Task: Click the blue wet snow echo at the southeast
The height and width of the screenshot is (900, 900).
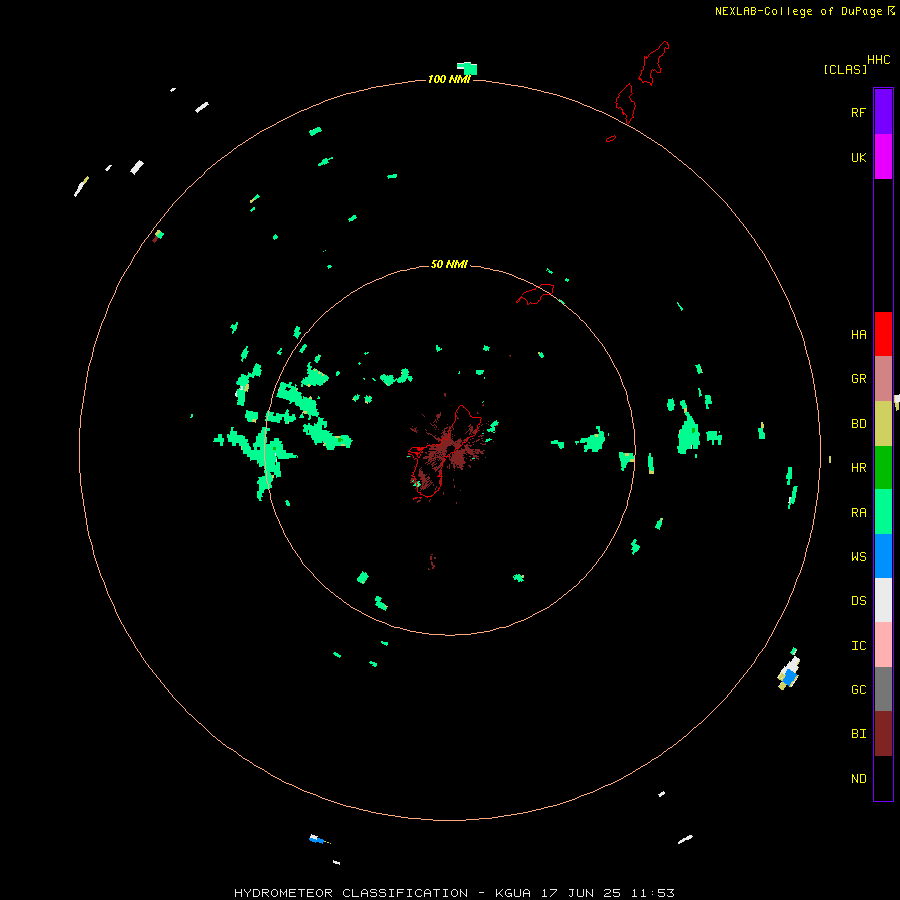Action: 790,677
